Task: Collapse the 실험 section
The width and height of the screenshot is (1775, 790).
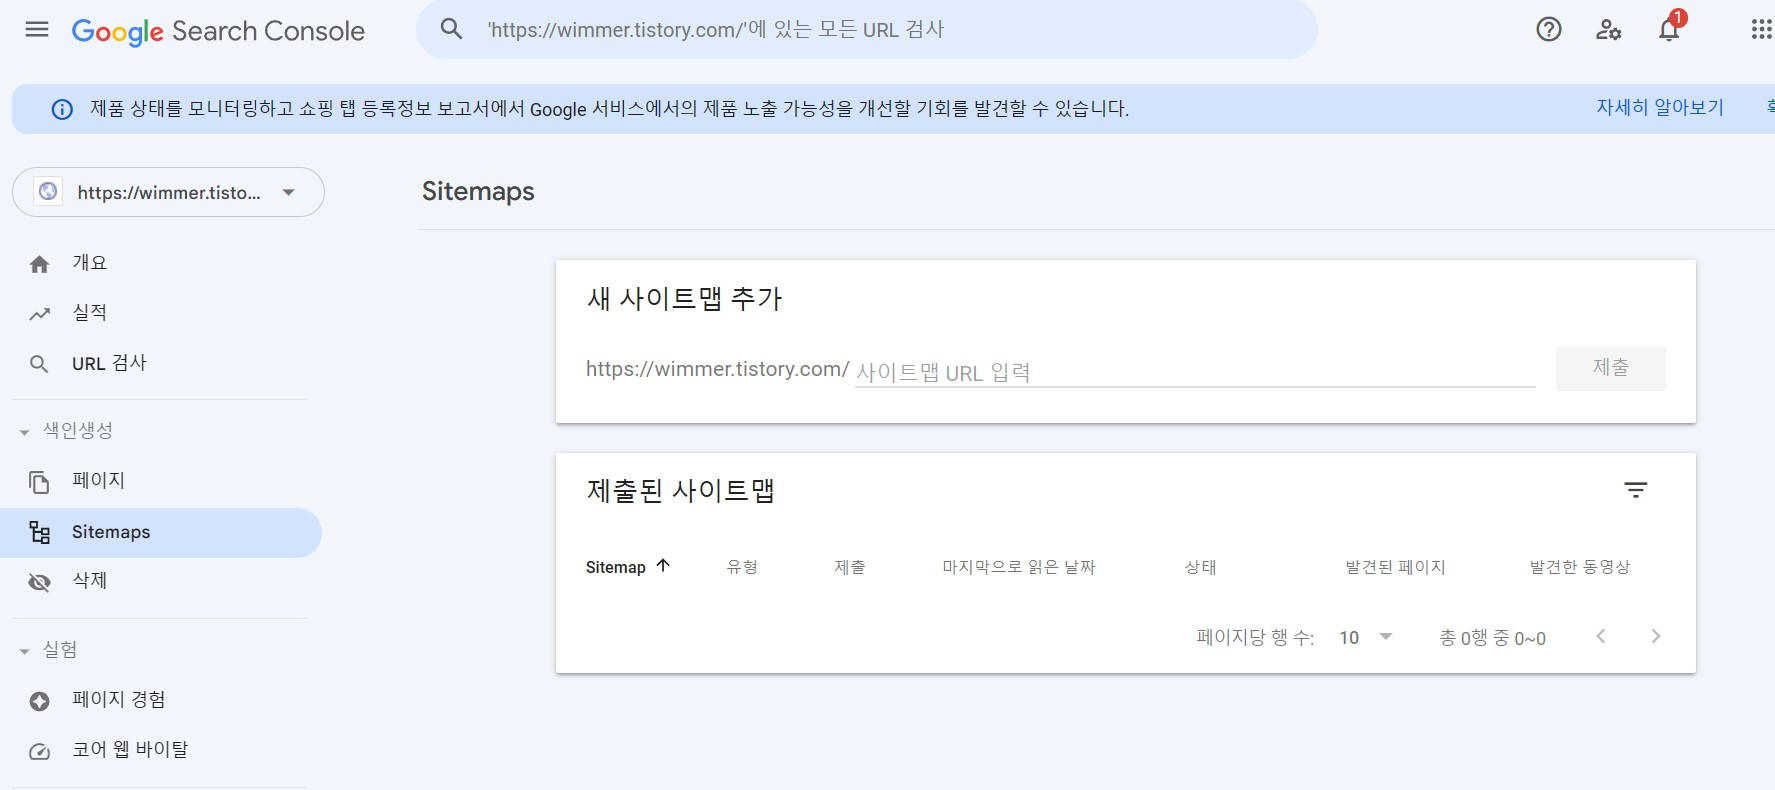Action: (48, 650)
